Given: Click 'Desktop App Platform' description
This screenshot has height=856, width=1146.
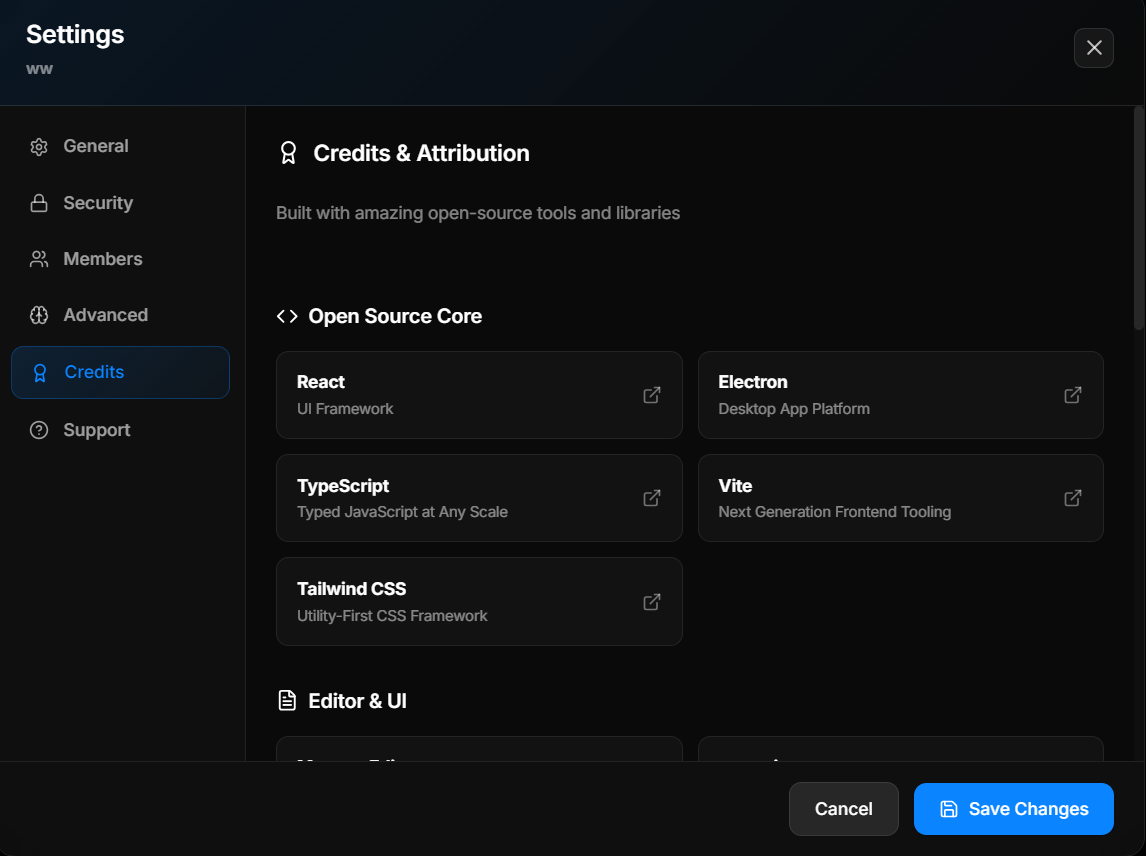Looking at the screenshot, I should pyautogui.click(x=794, y=409).
